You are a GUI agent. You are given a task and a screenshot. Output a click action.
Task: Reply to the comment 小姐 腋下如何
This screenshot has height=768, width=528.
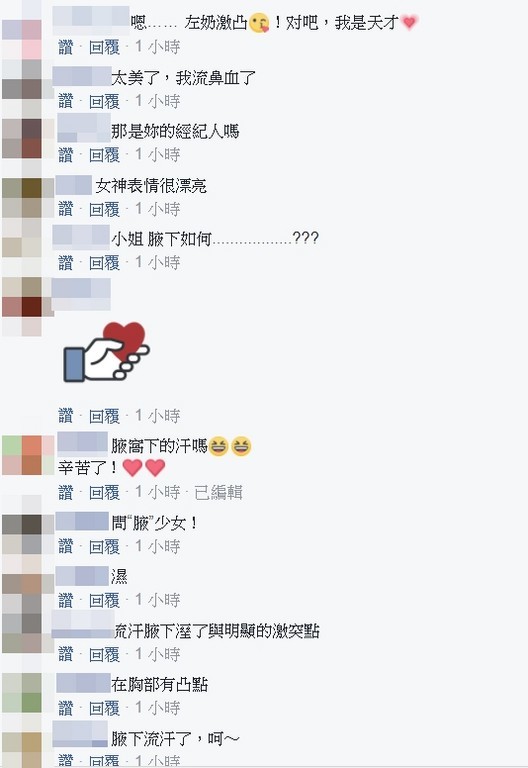click(104, 263)
